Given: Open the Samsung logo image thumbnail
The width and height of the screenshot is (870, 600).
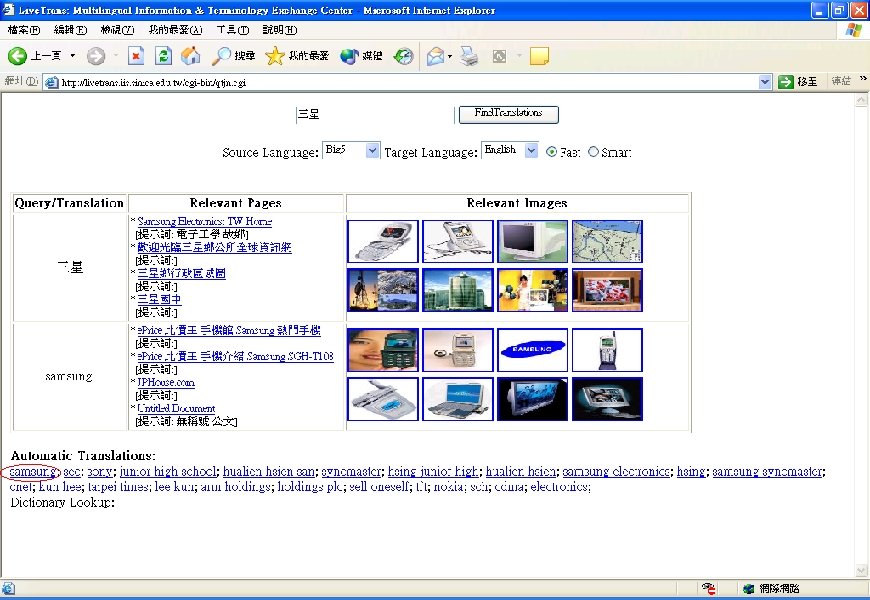Looking at the screenshot, I should click(x=533, y=350).
